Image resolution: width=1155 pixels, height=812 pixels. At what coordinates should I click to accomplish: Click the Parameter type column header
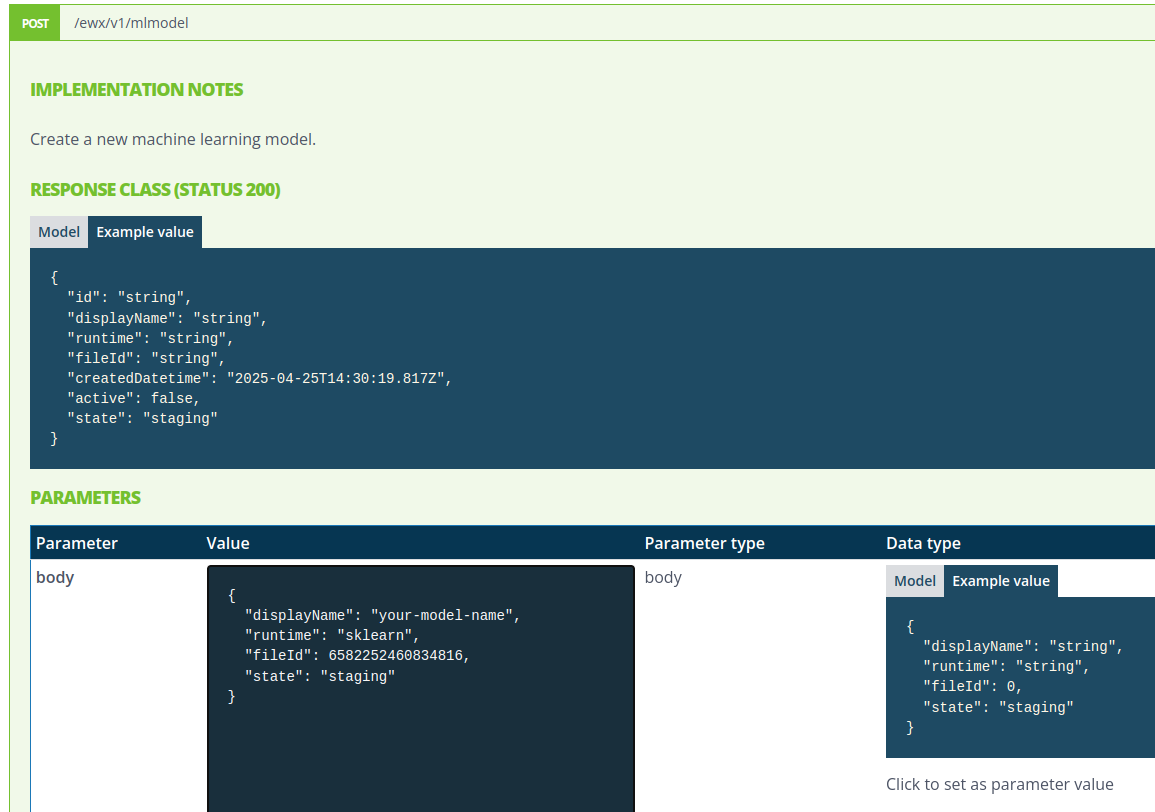click(x=704, y=543)
